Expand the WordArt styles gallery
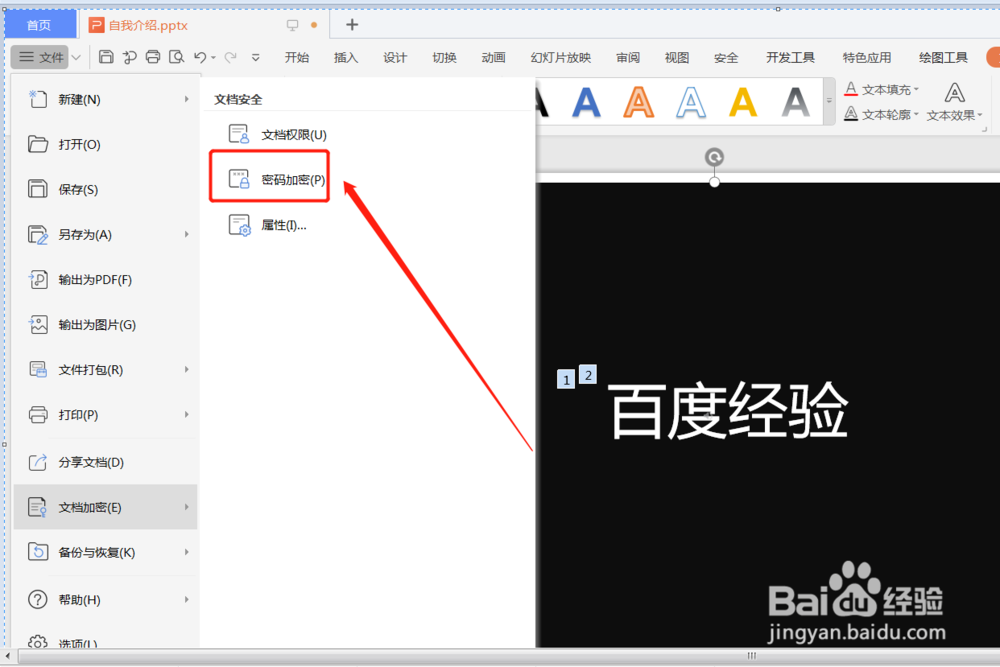The image size is (1000, 667). (829, 101)
